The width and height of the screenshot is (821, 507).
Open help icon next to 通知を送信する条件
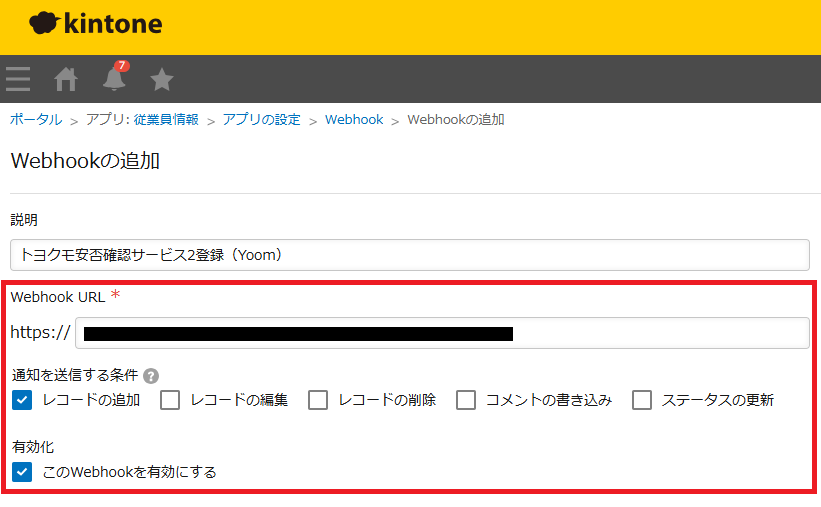pyautogui.click(x=151, y=376)
